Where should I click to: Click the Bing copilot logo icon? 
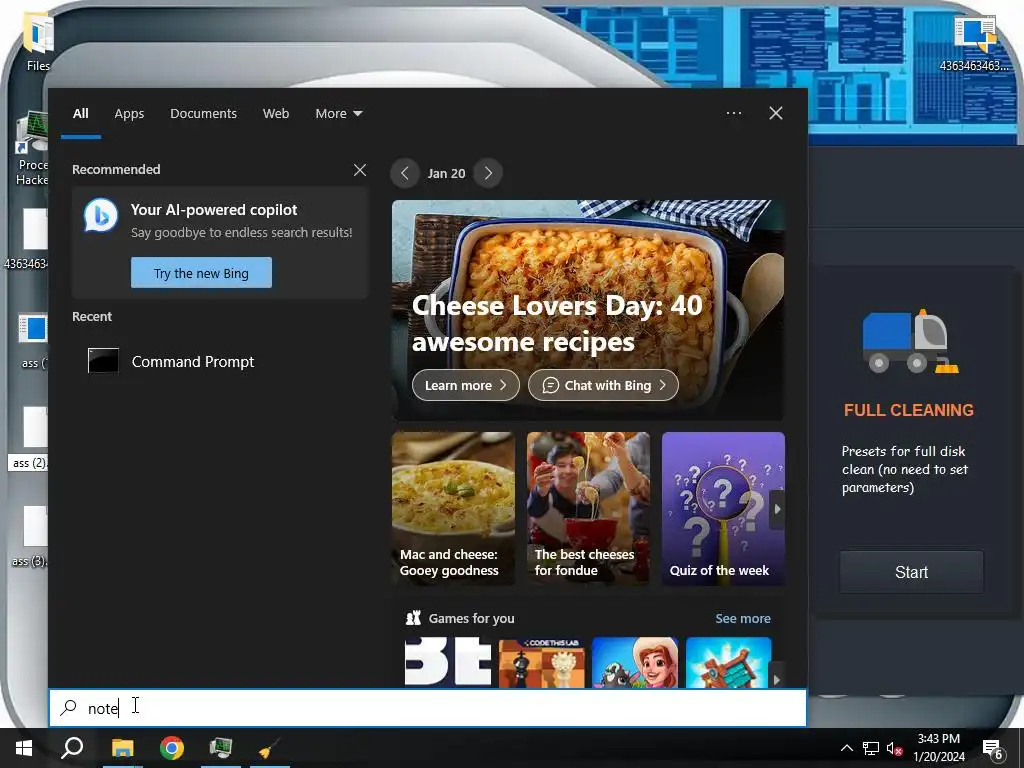[101, 215]
